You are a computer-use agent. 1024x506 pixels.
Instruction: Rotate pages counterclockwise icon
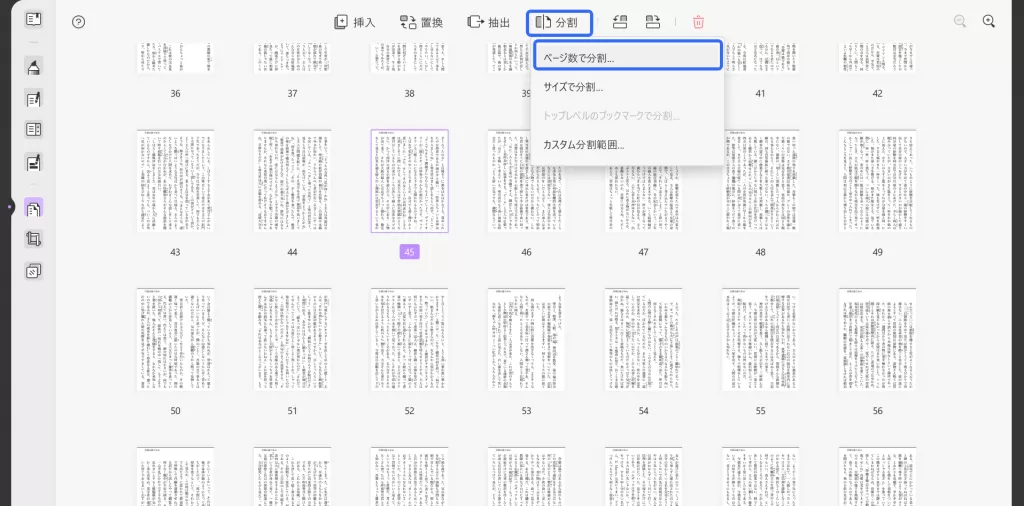(x=620, y=22)
